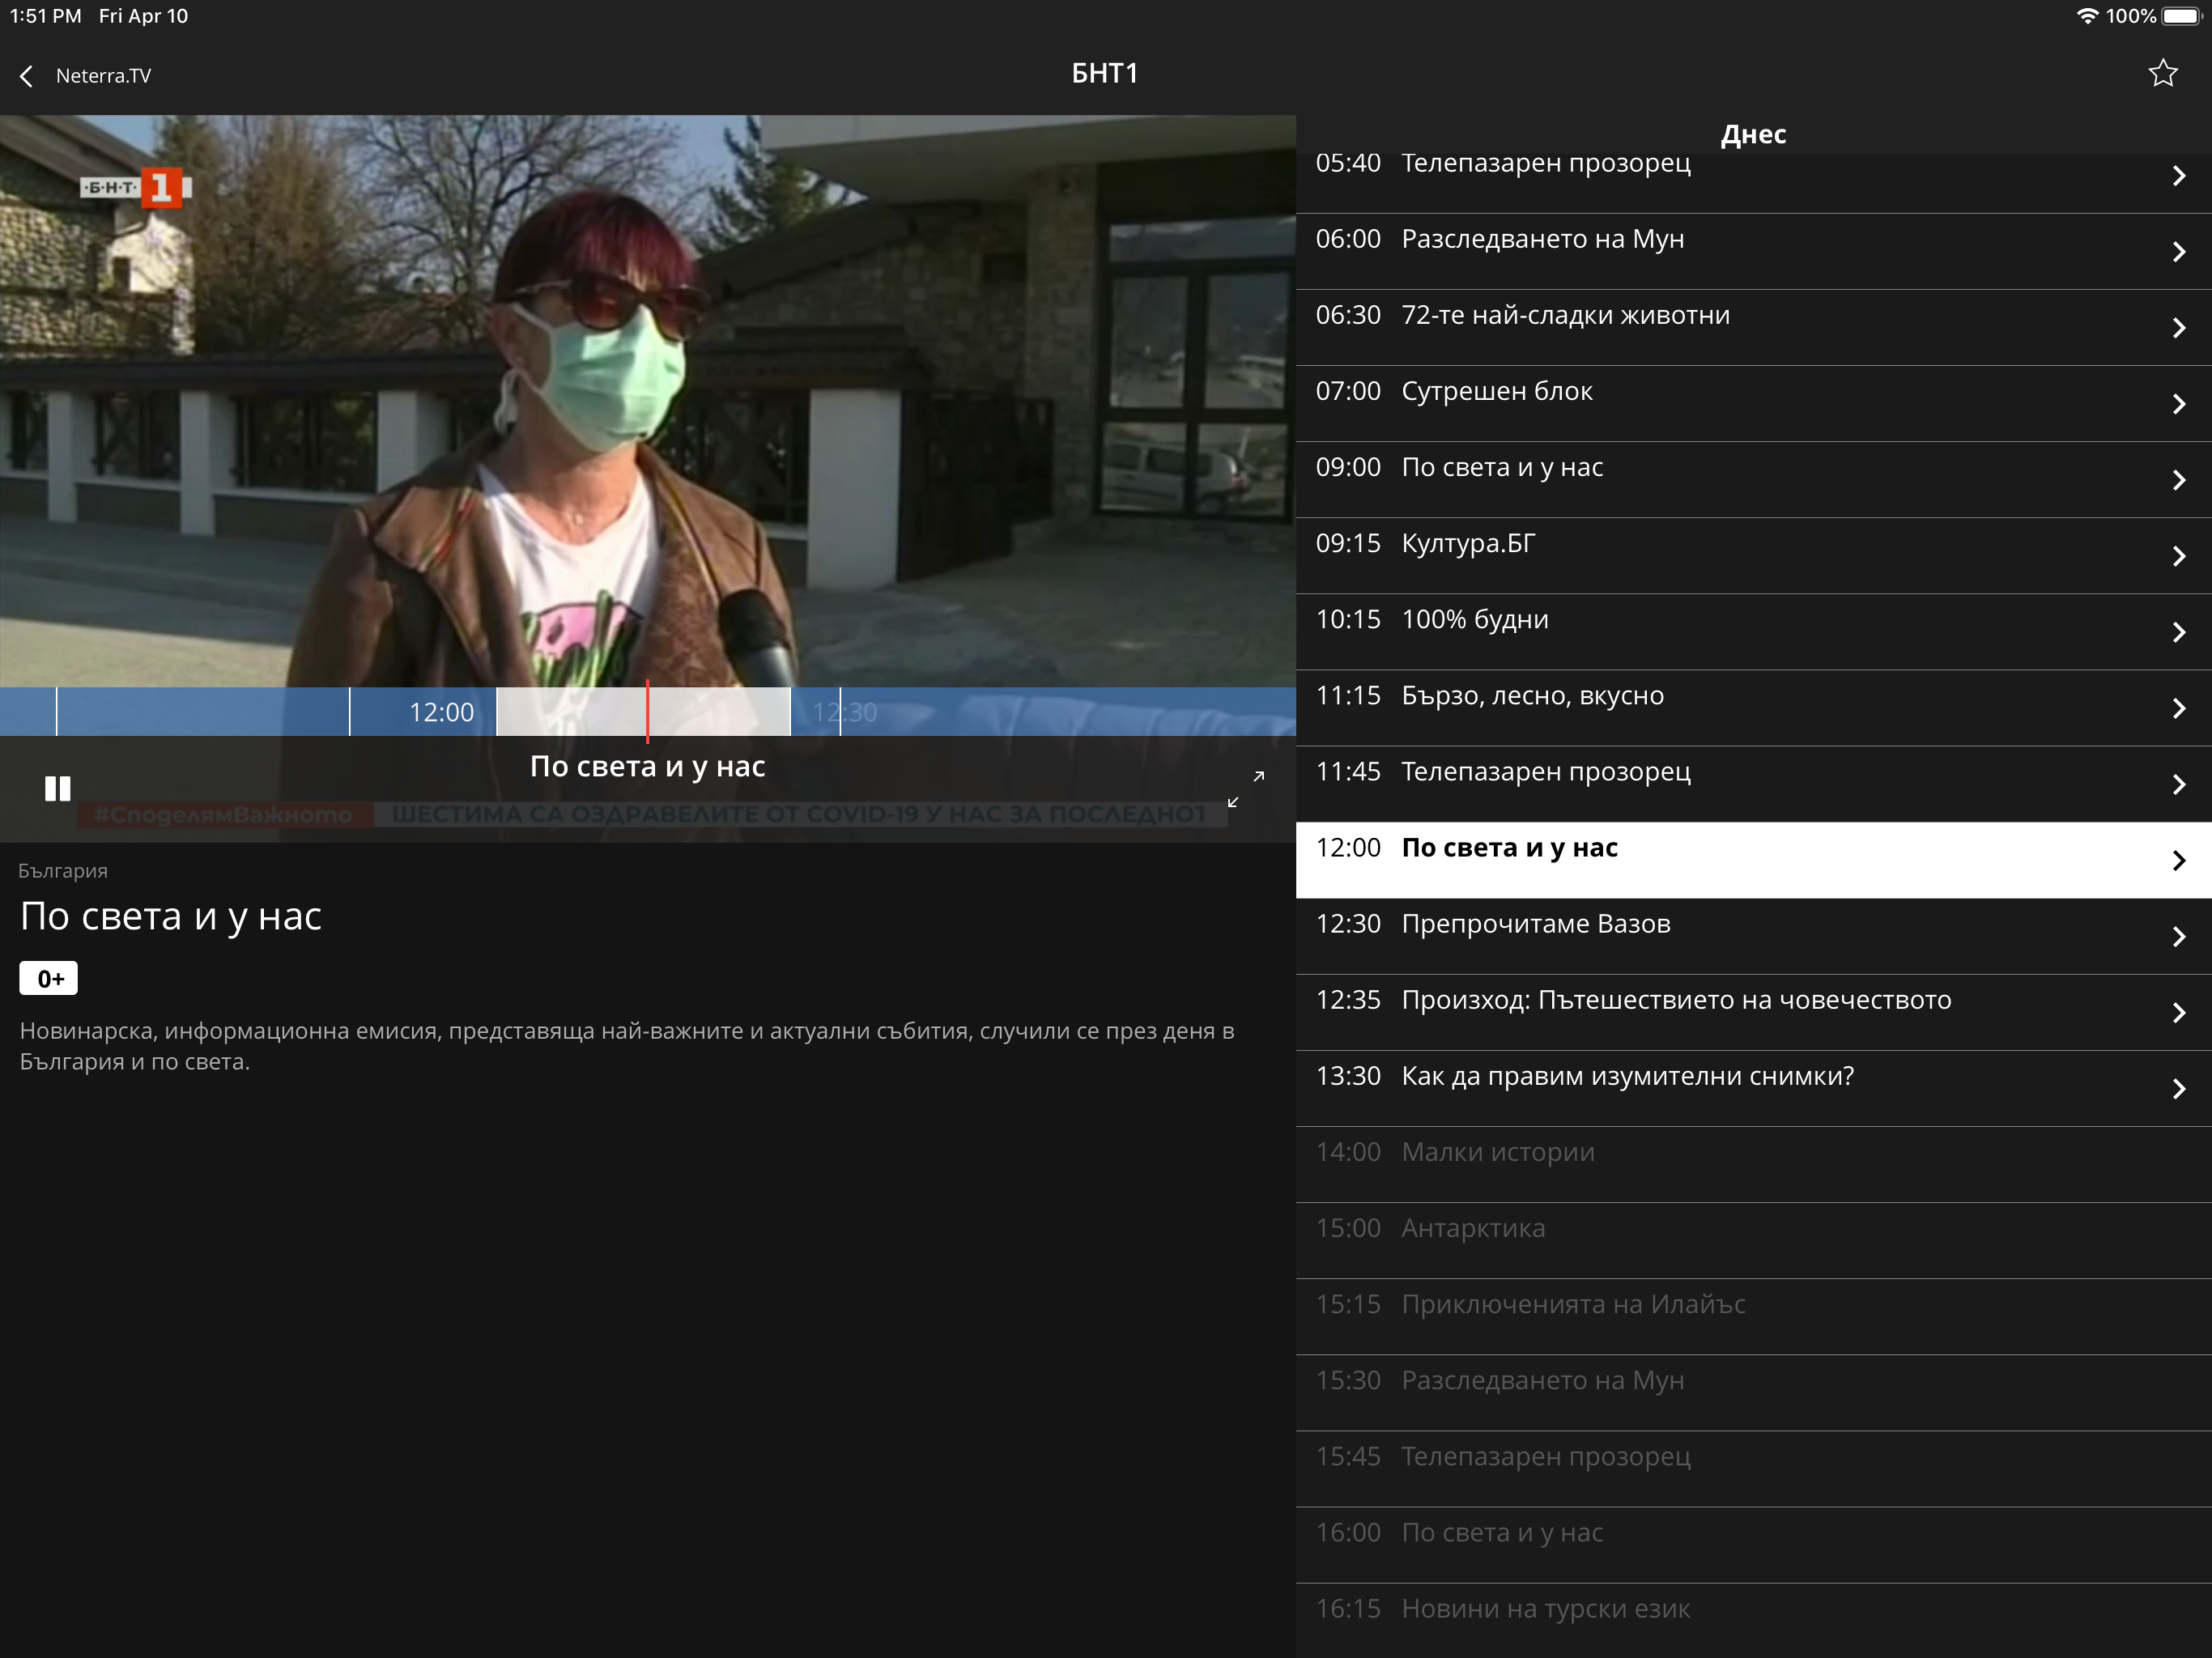Open 05:40 Телепазарен прозорец chevron
This screenshot has height=1658, width=2212.
[2178, 176]
